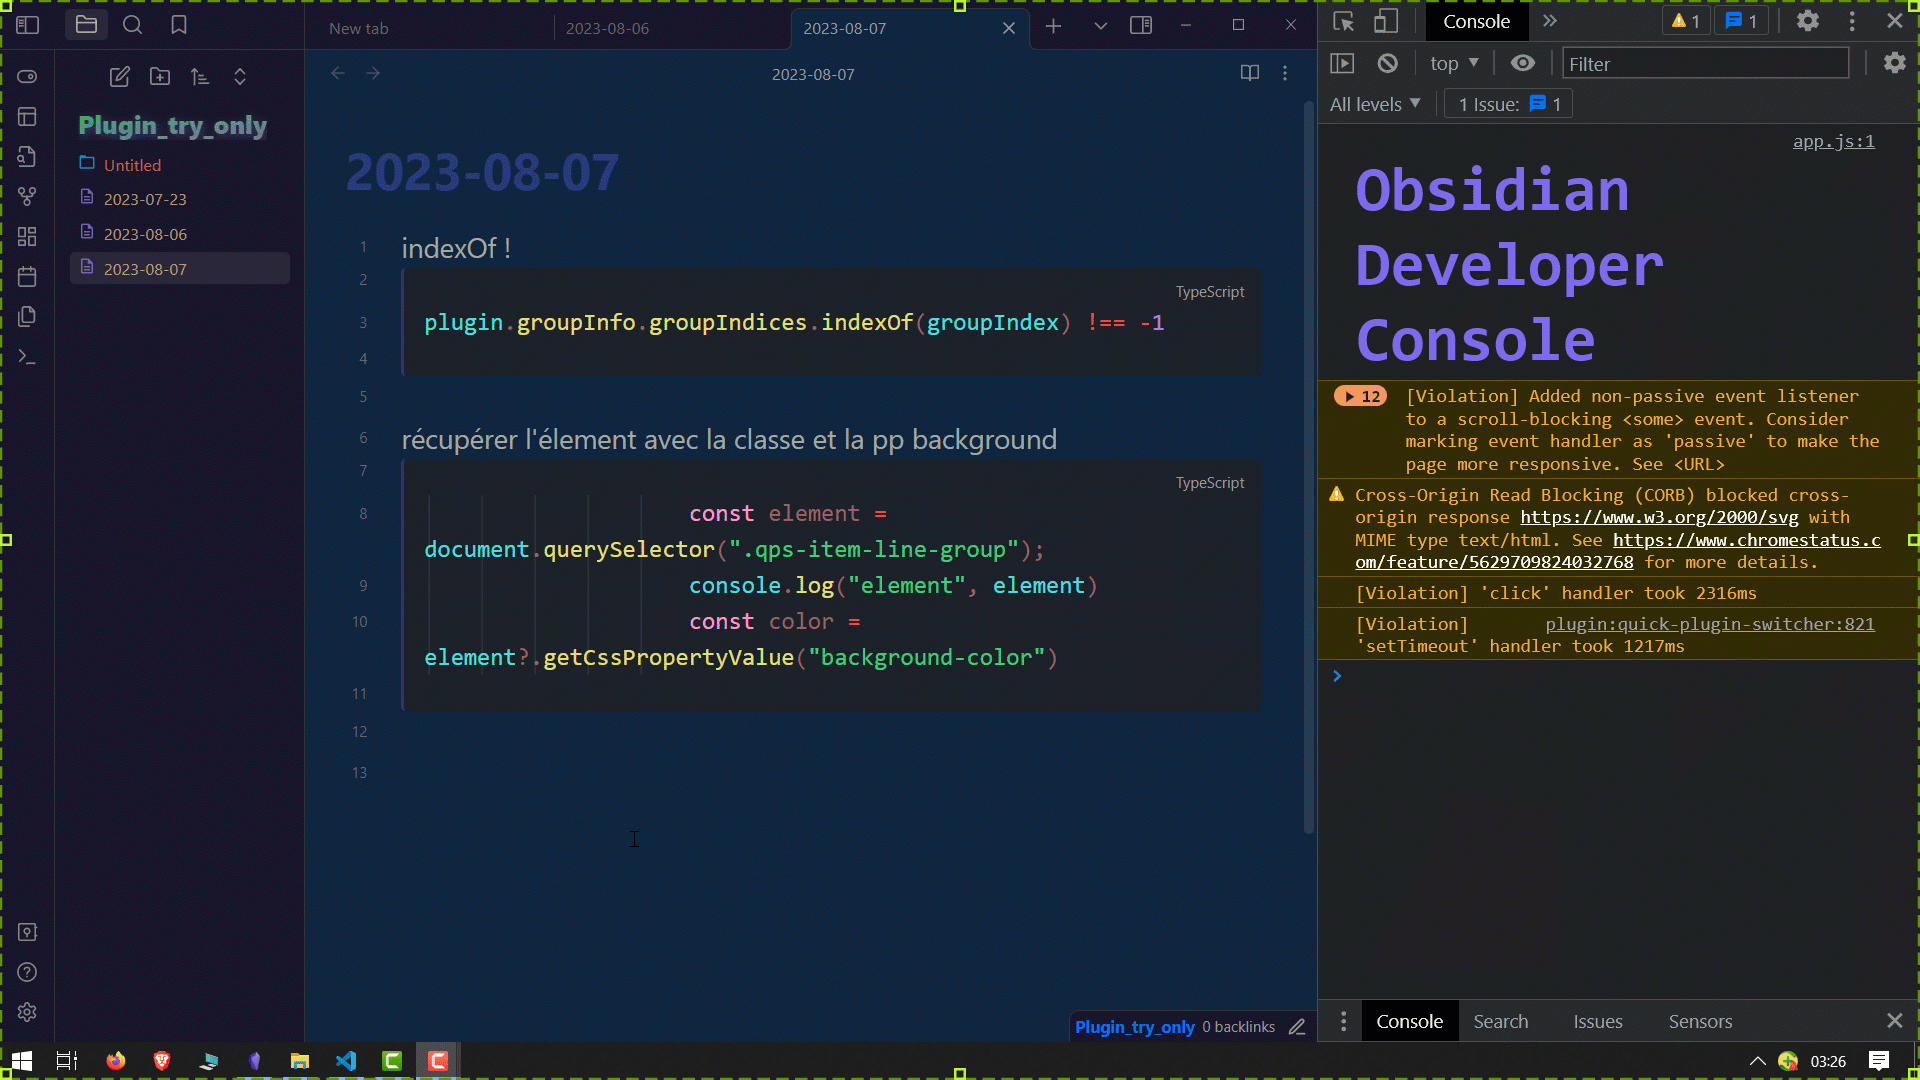The height and width of the screenshot is (1080, 1920).
Task: Open daily note calendar icon
Action: (27, 277)
